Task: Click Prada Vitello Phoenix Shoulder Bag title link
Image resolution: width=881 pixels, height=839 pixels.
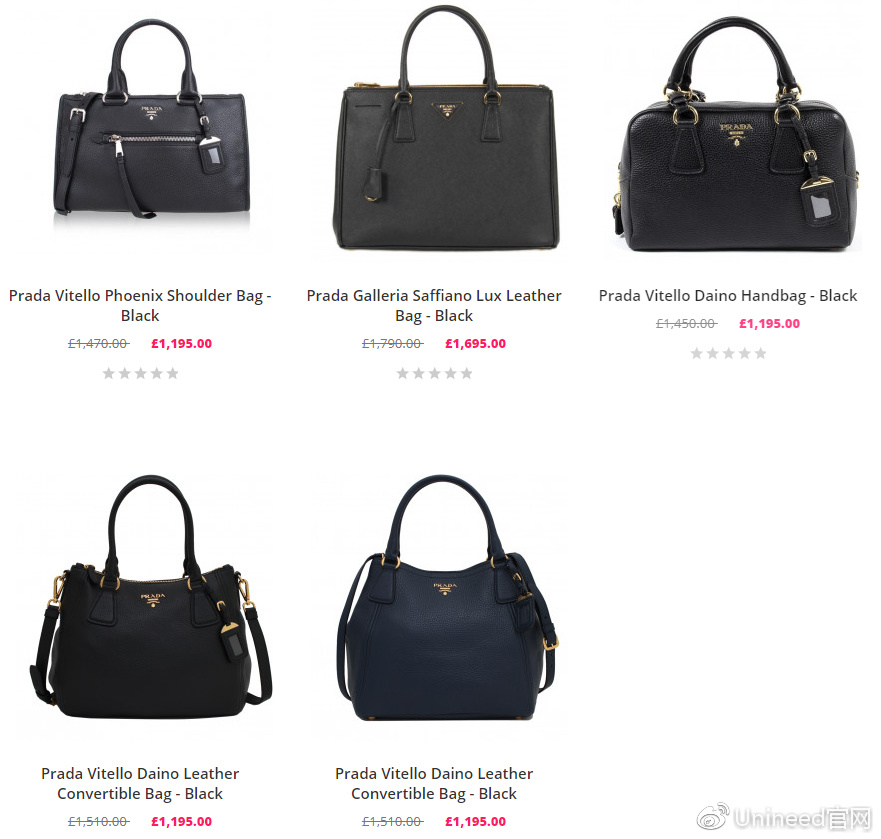Action: (x=140, y=305)
